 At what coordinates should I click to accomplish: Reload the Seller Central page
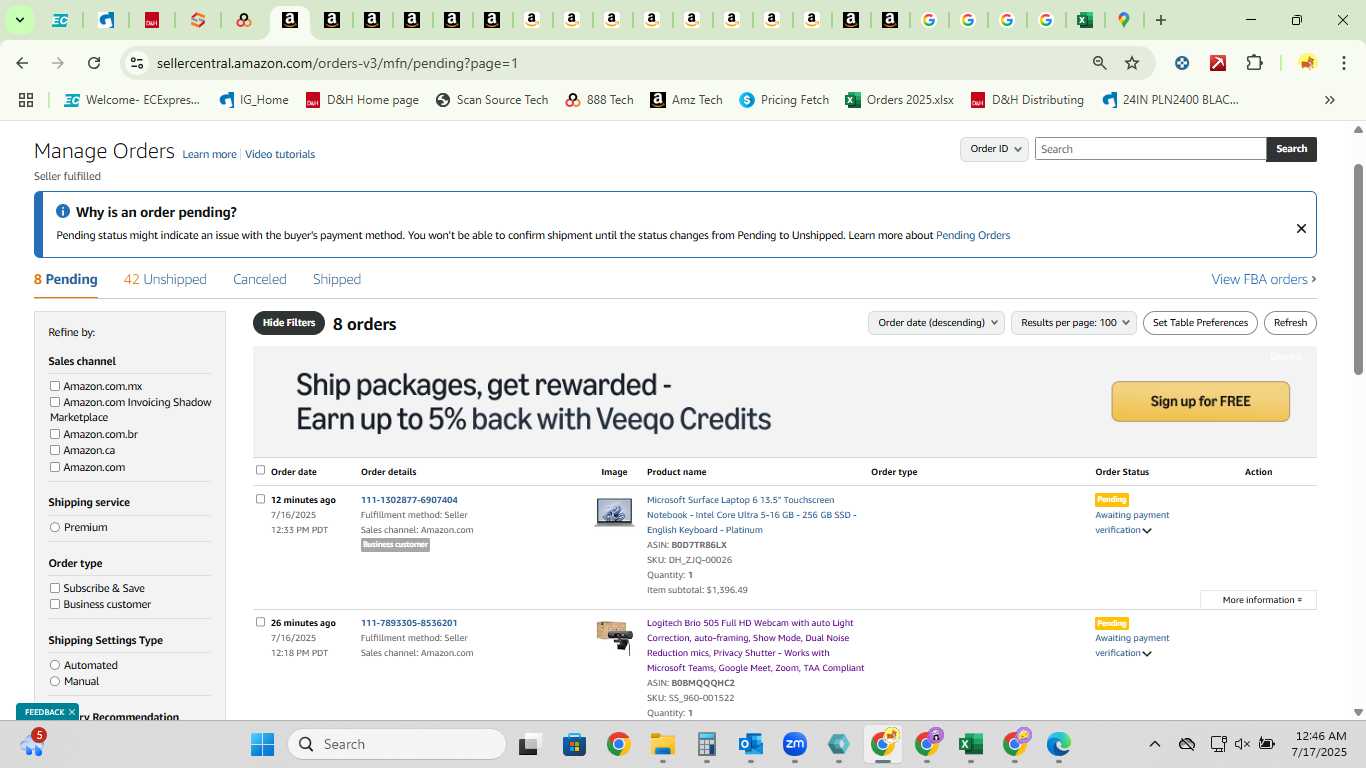tap(94, 63)
